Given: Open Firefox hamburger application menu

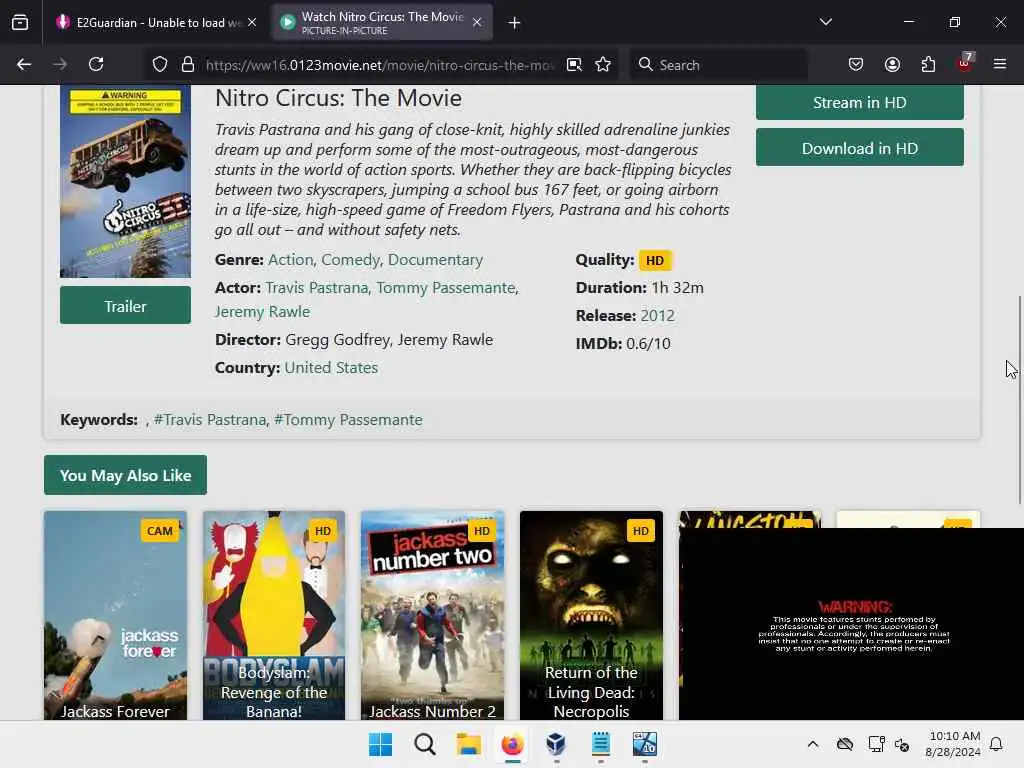Looking at the screenshot, I should 1000,64.
